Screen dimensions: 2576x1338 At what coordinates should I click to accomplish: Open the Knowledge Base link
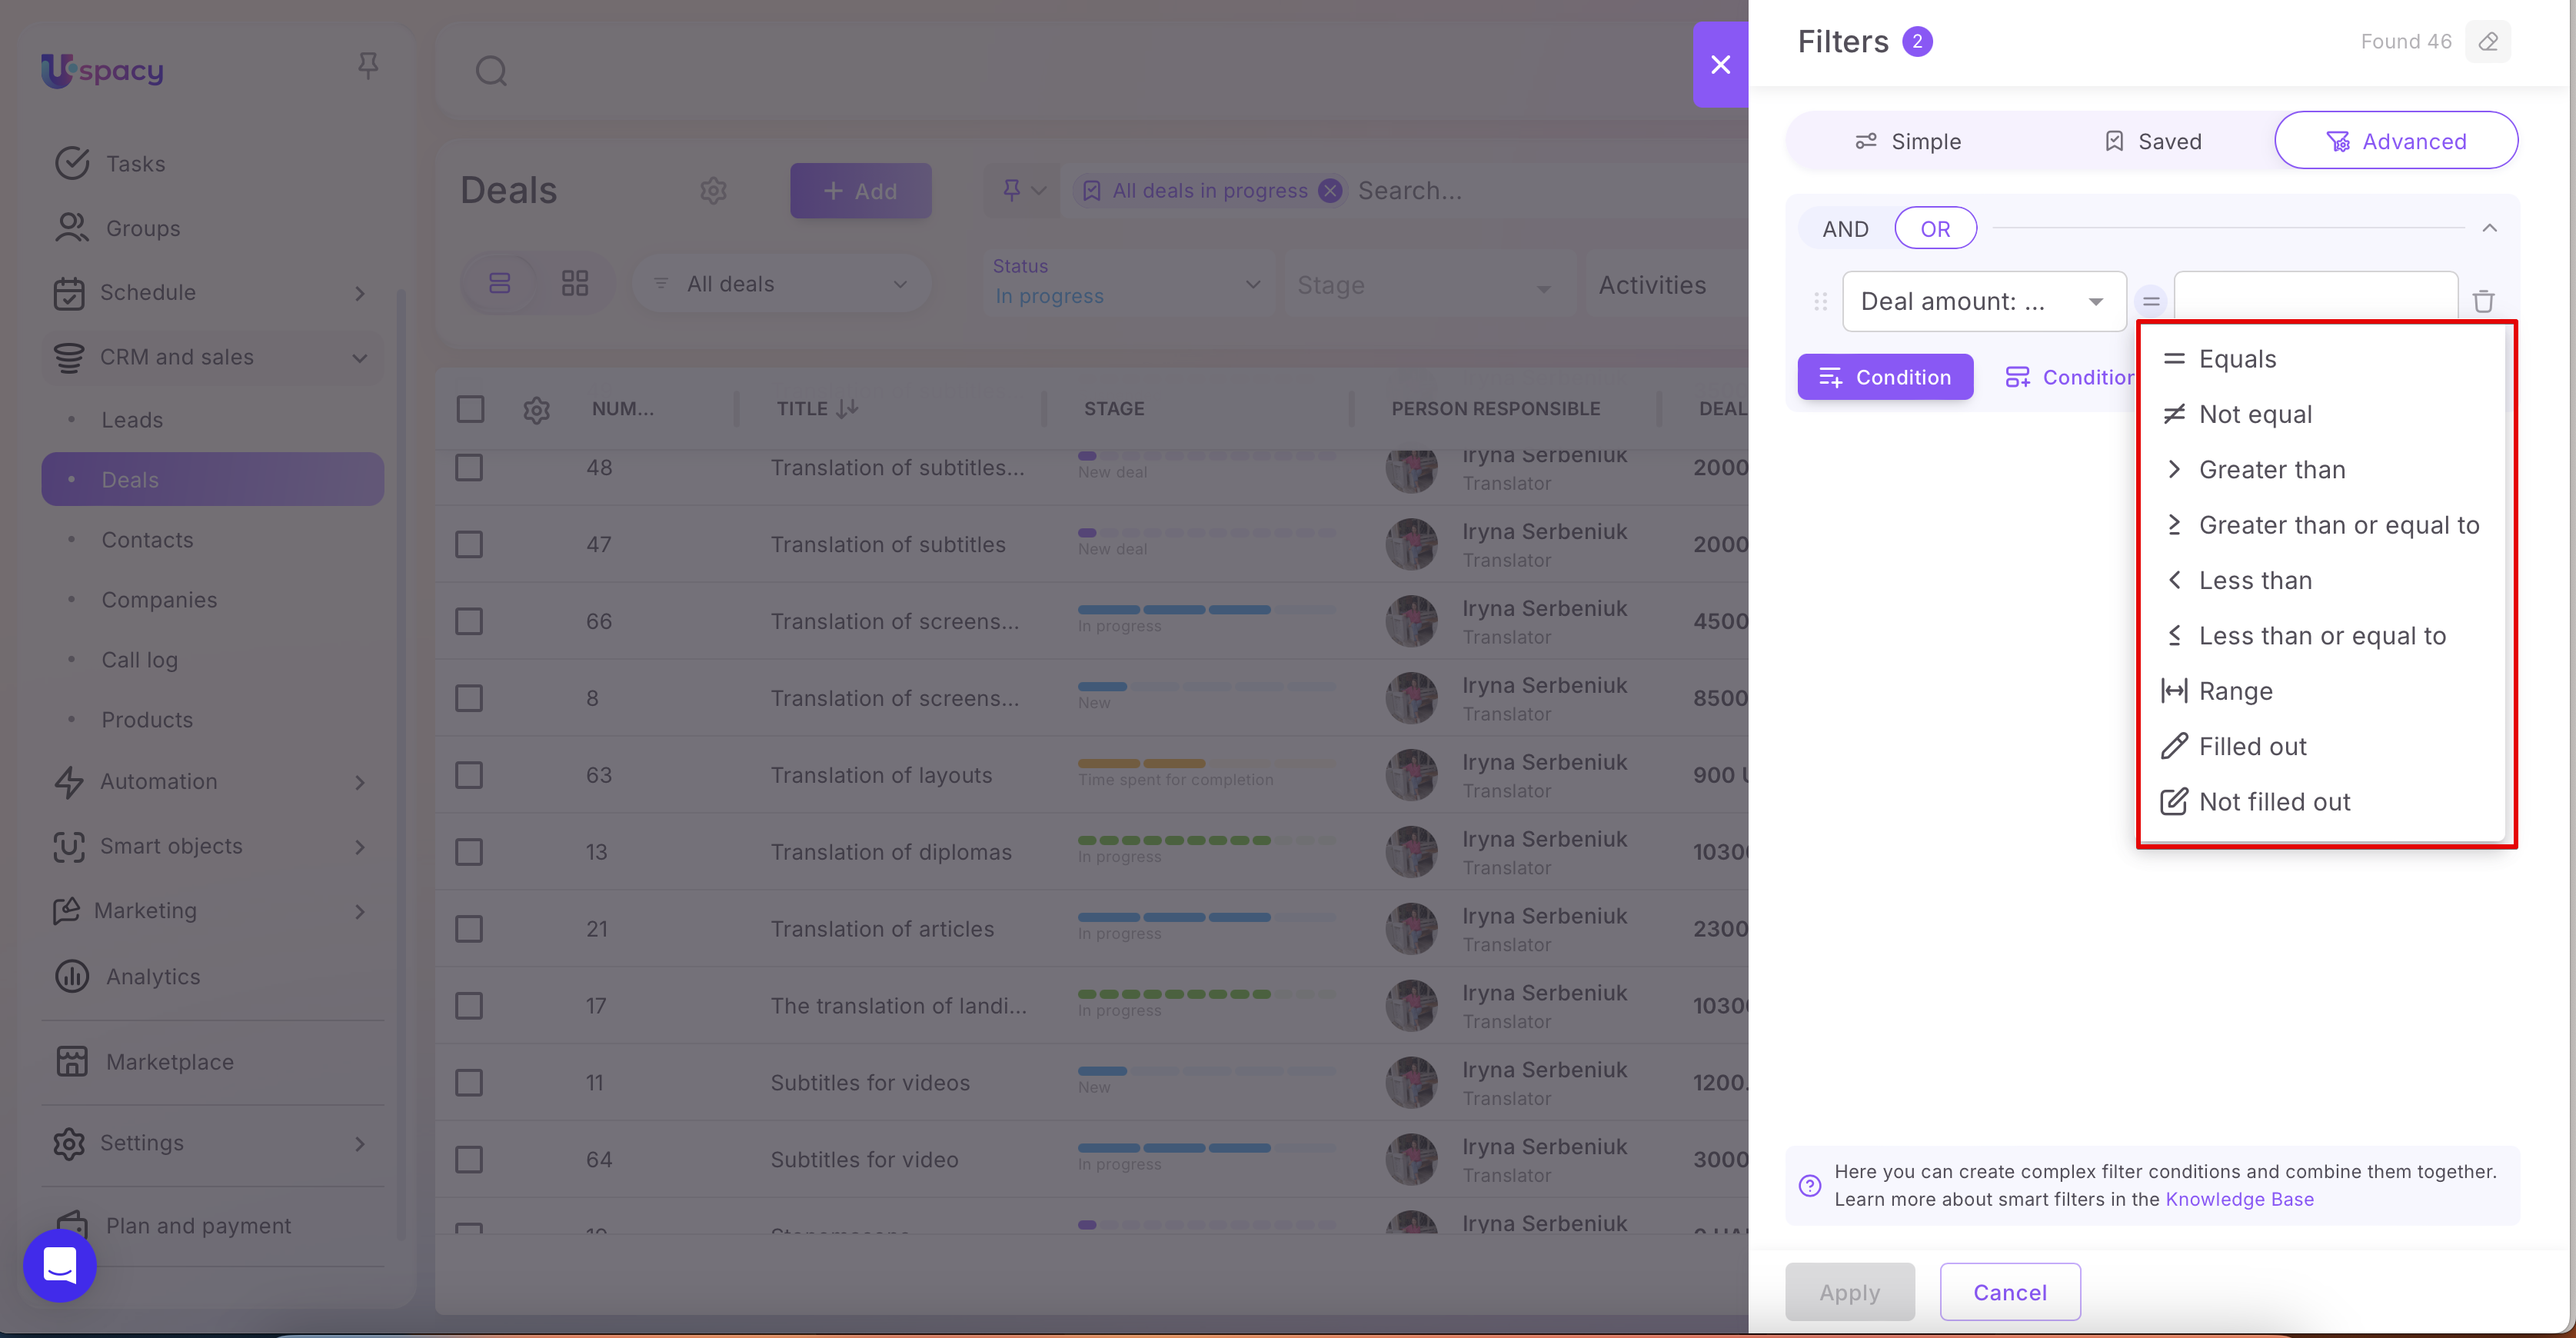tap(2239, 1199)
